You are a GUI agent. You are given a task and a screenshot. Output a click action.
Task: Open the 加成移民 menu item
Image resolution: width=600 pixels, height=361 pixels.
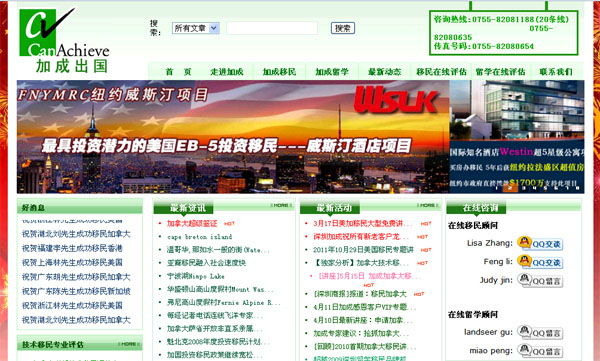(279, 72)
